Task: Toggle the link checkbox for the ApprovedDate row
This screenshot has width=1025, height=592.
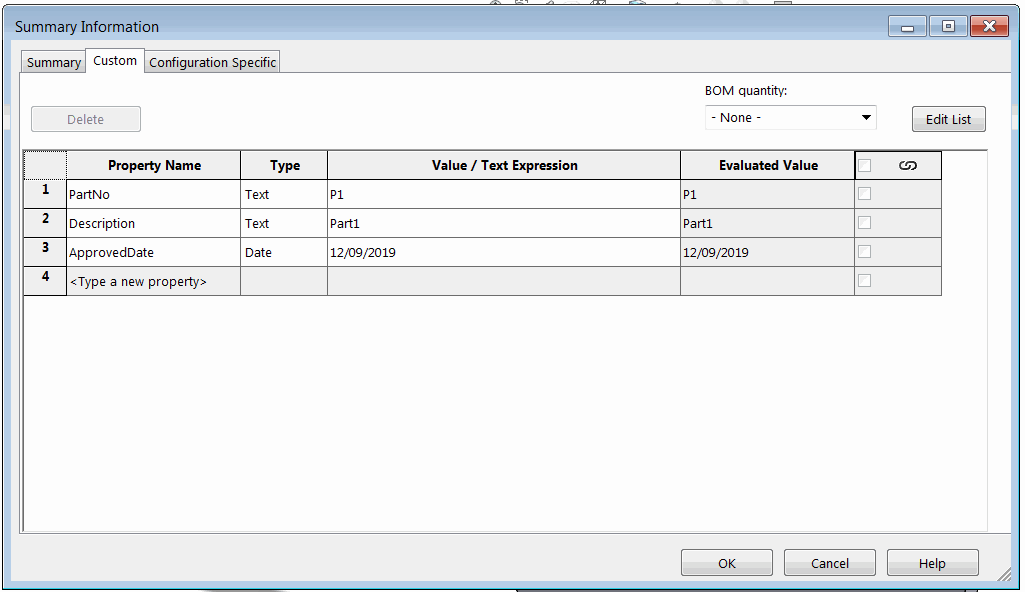Action: [x=864, y=251]
